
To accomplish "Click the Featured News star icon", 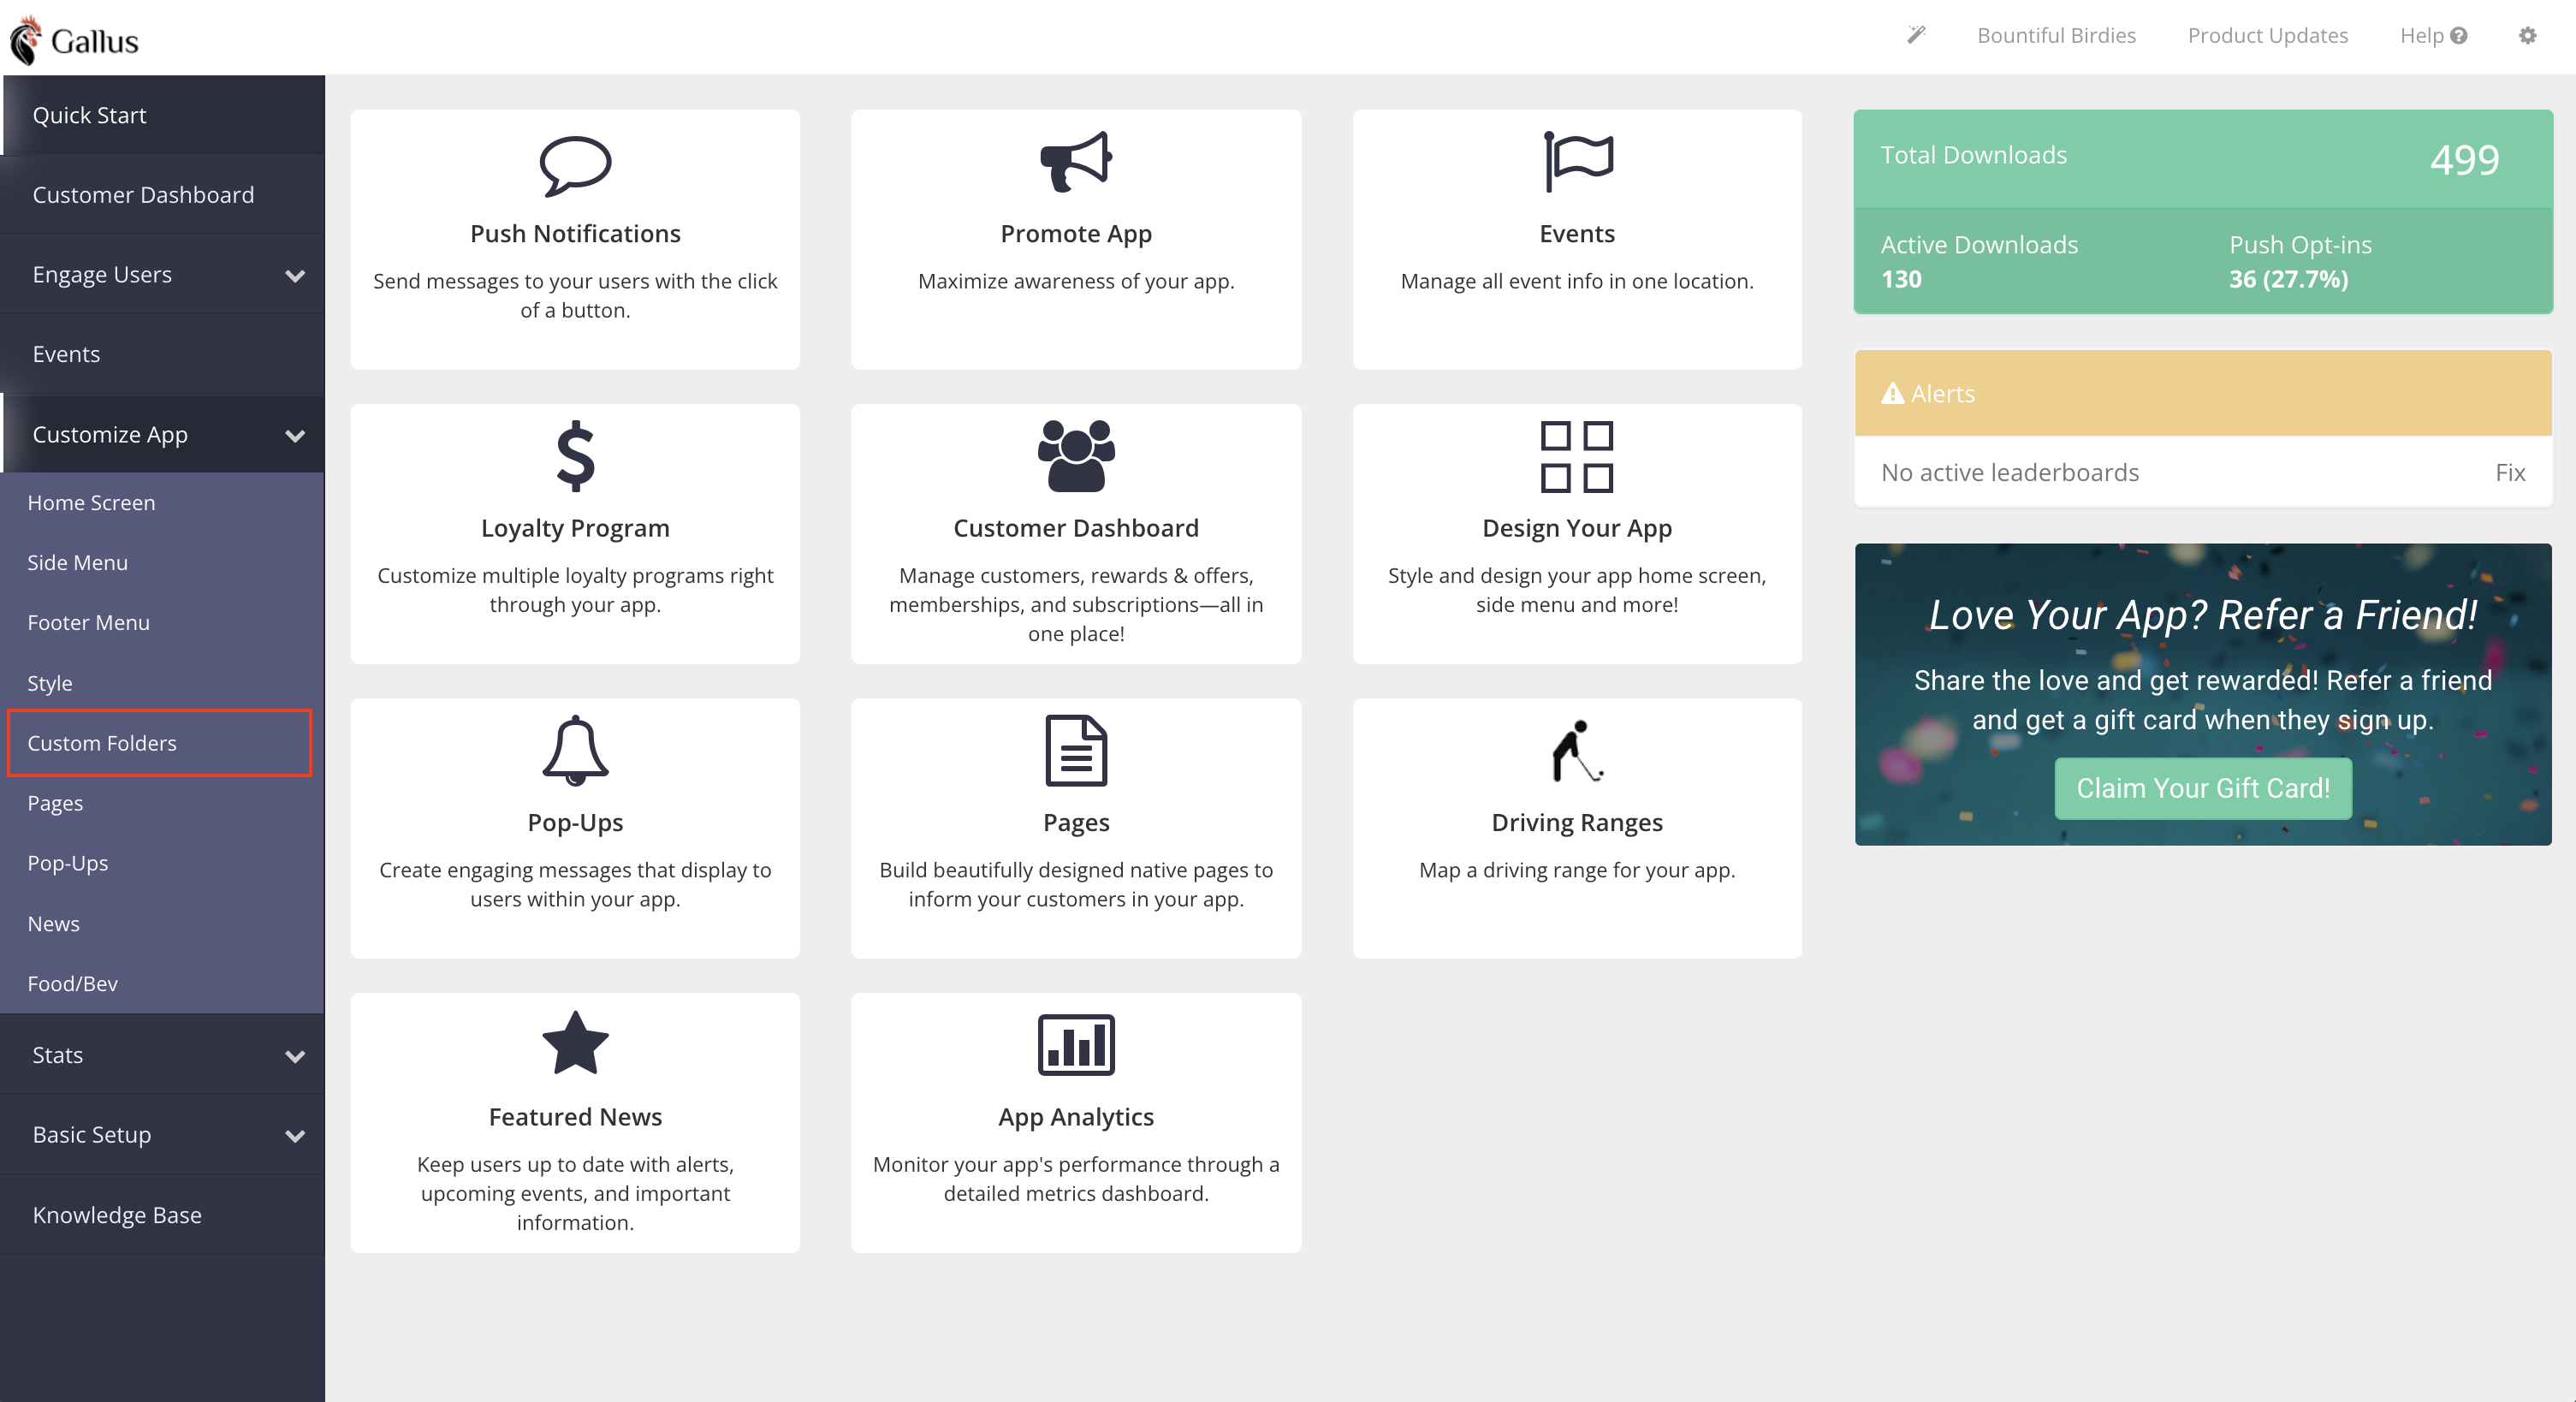I will coord(575,1042).
